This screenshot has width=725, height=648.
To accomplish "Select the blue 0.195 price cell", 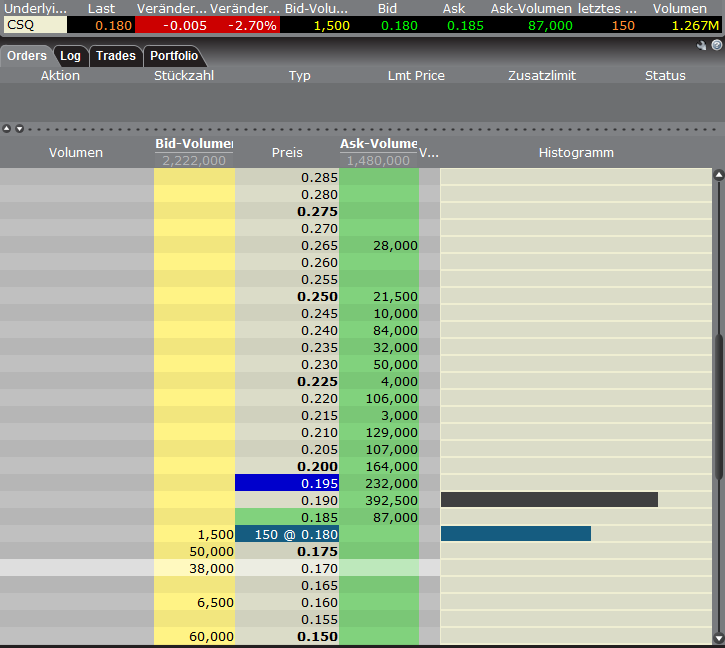I will click(x=287, y=483).
